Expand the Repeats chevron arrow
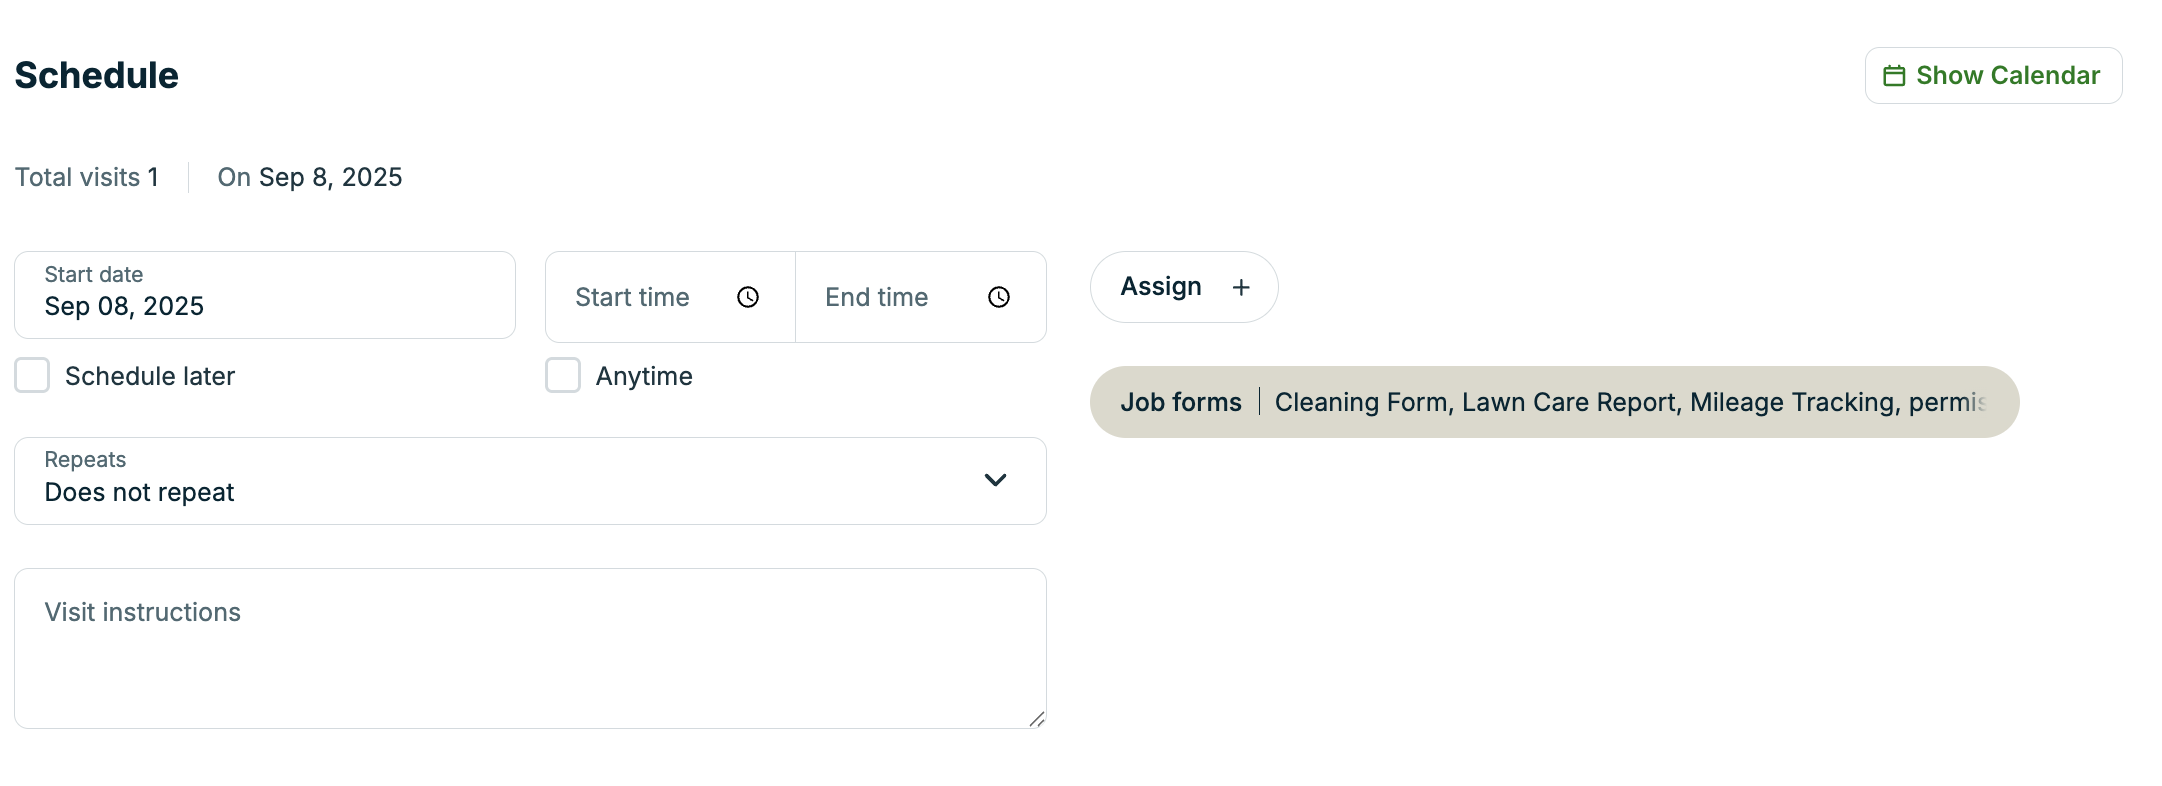 coord(995,480)
